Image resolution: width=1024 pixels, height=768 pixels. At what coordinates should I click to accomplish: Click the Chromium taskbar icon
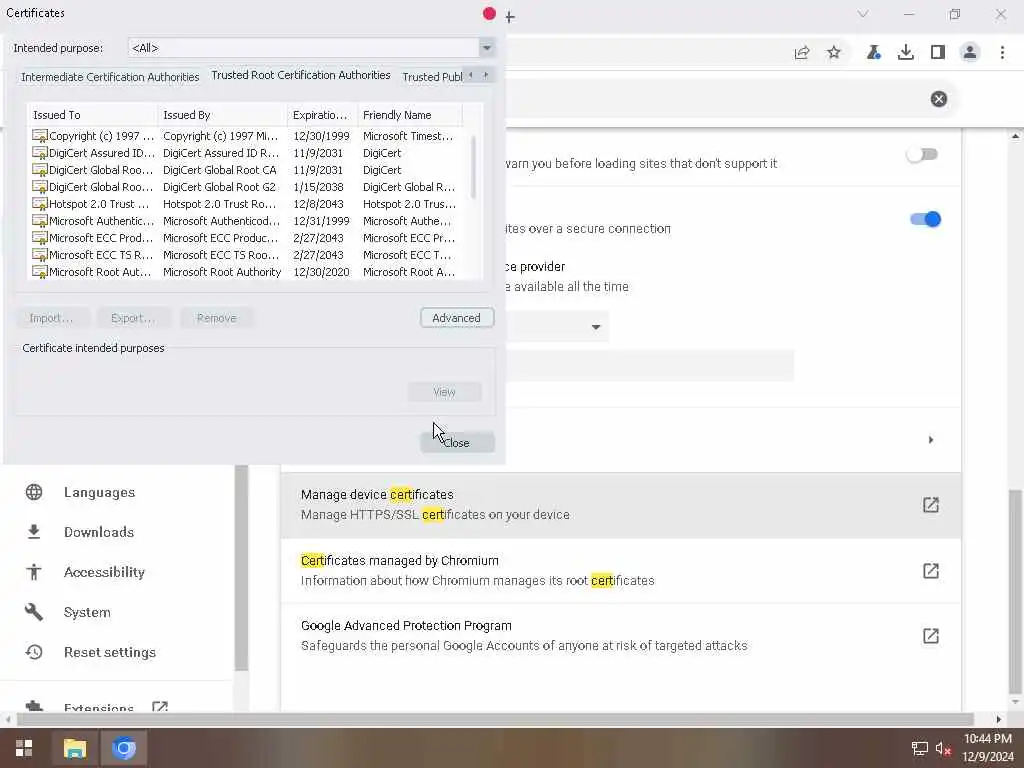[123, 748]
